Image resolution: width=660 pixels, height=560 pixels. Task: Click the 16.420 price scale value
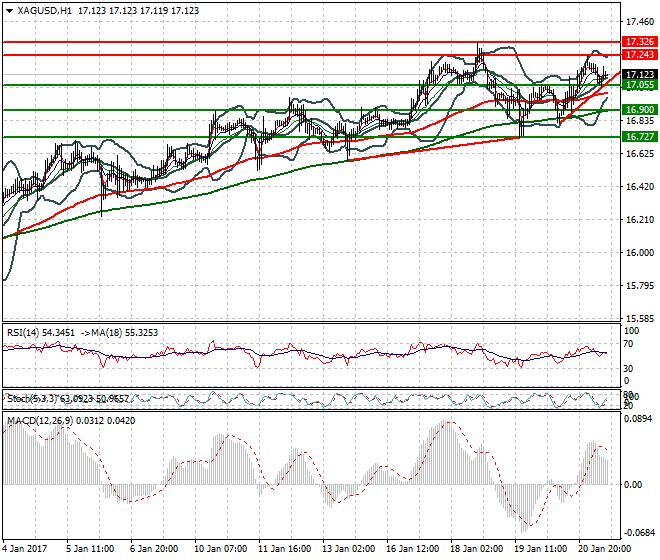pyautogui.click(x=640, y=187)
